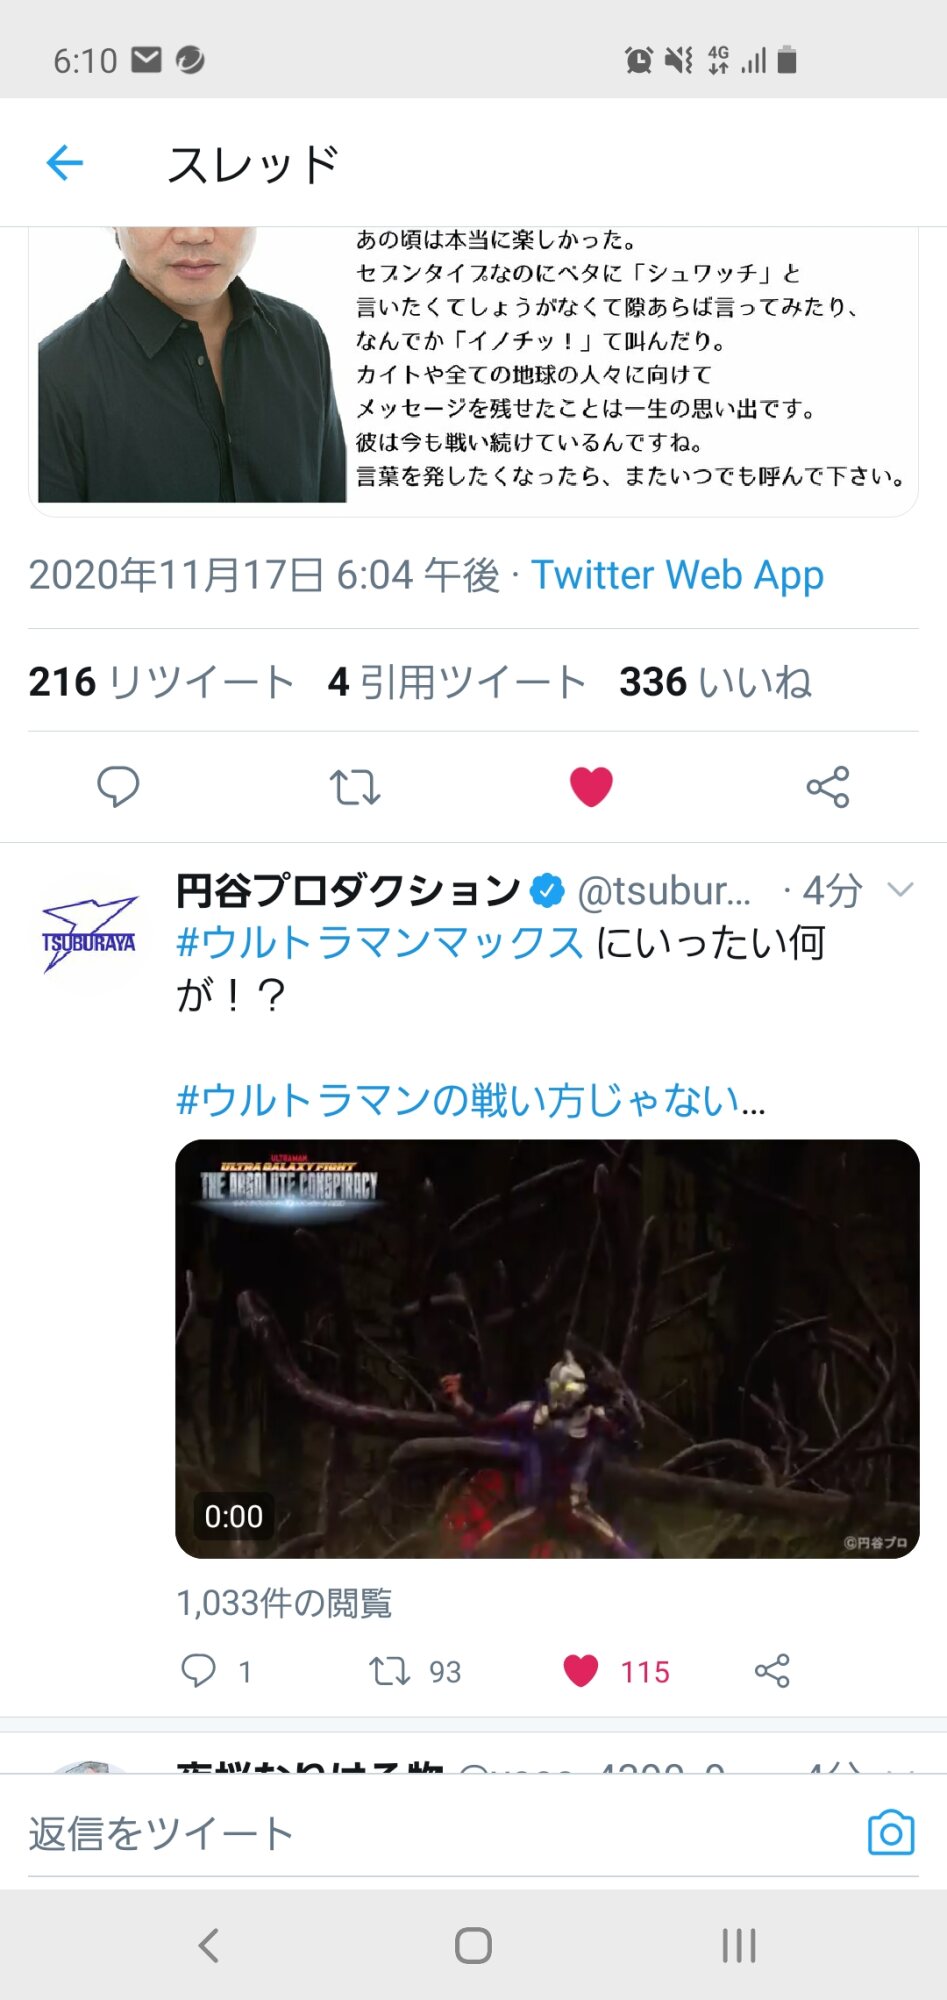Show the 336 likes list
The image size is (947, 2000).
(x=715, y=682)
